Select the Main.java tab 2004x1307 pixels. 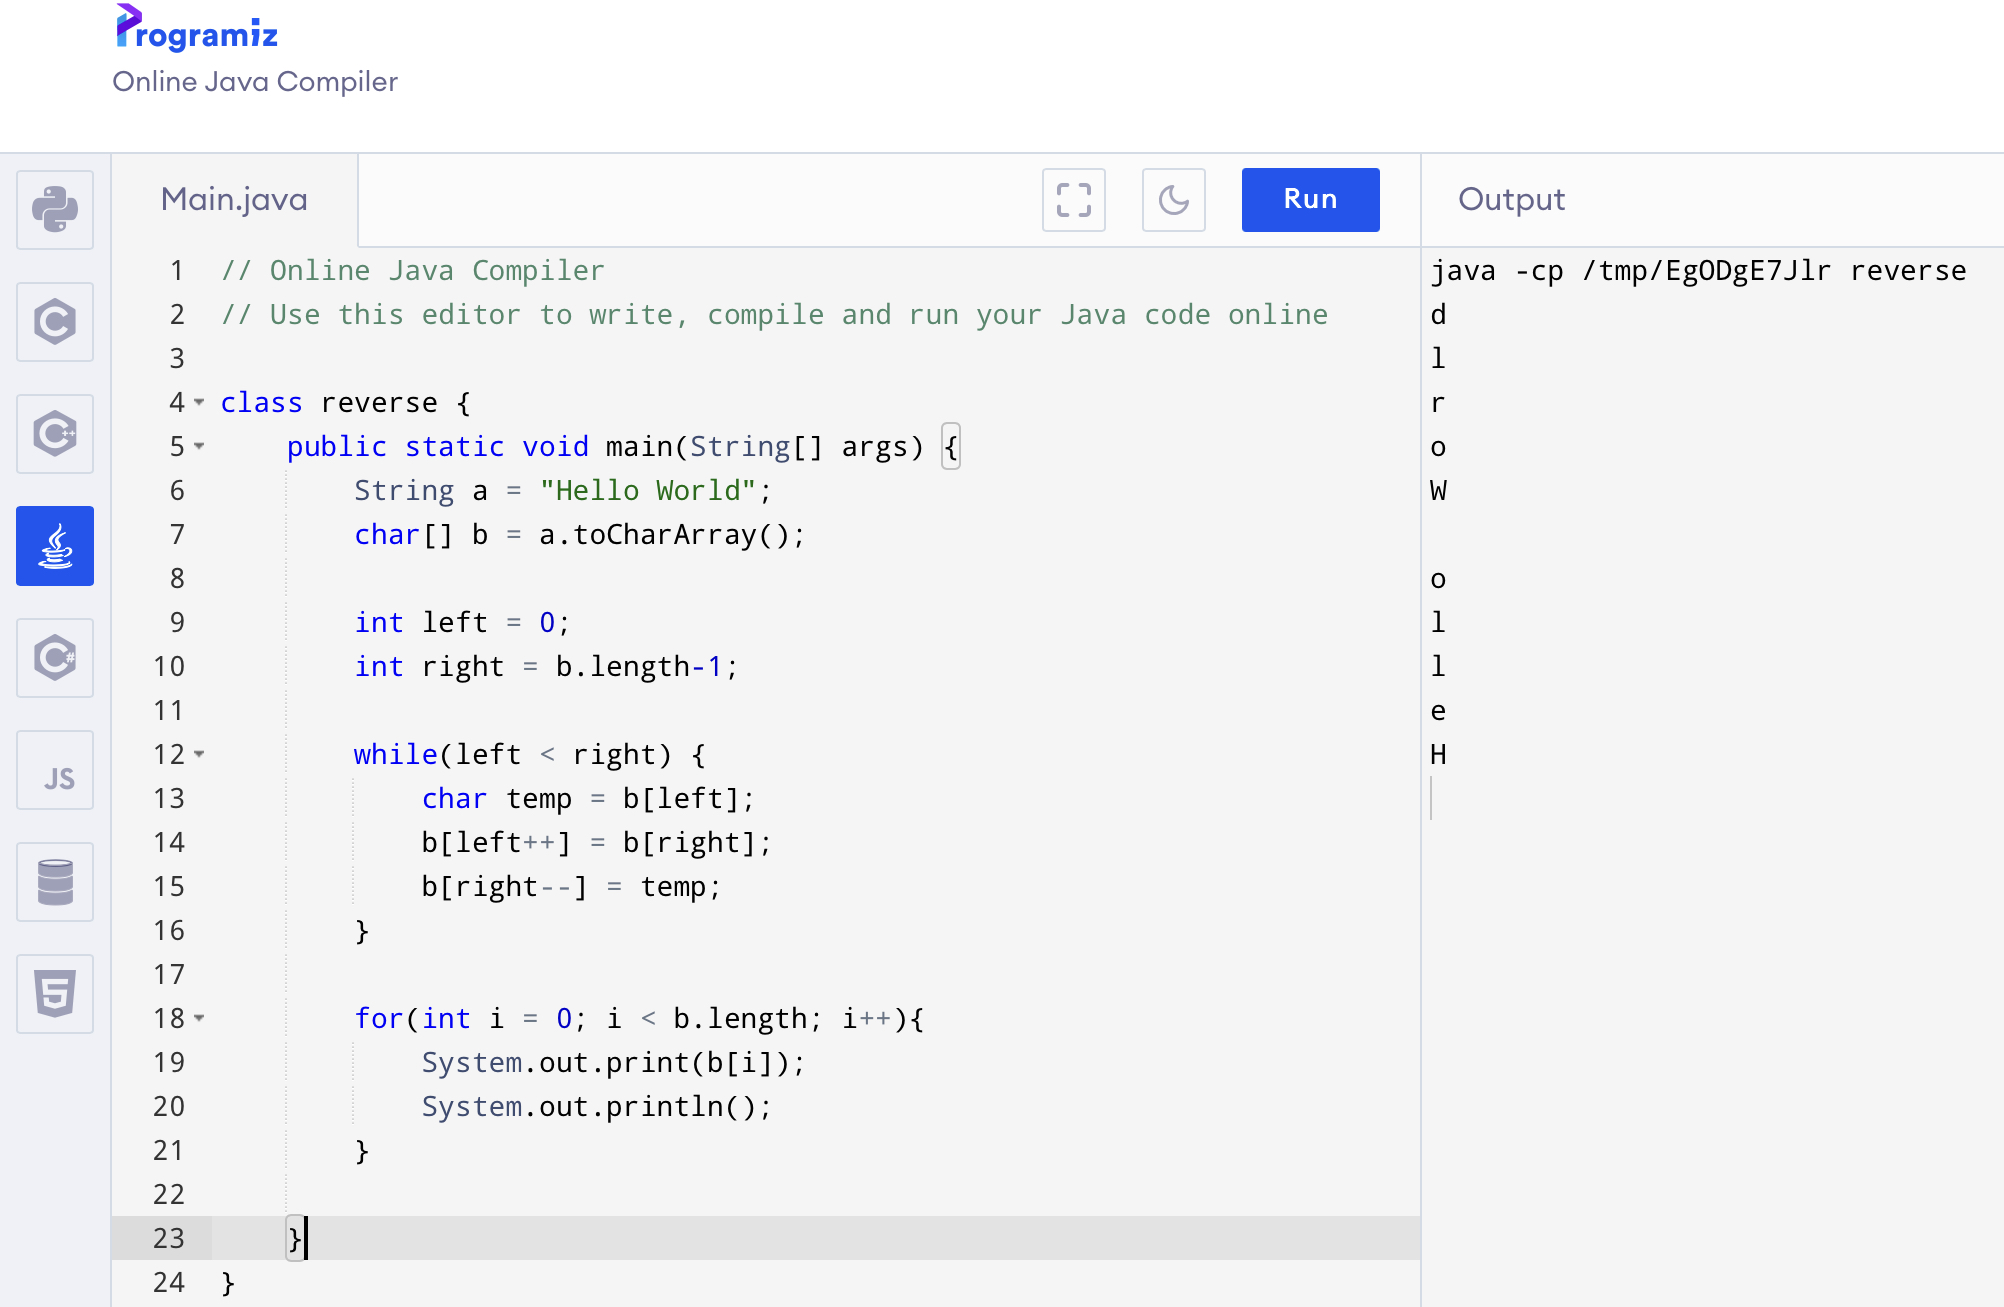(234, 200)
